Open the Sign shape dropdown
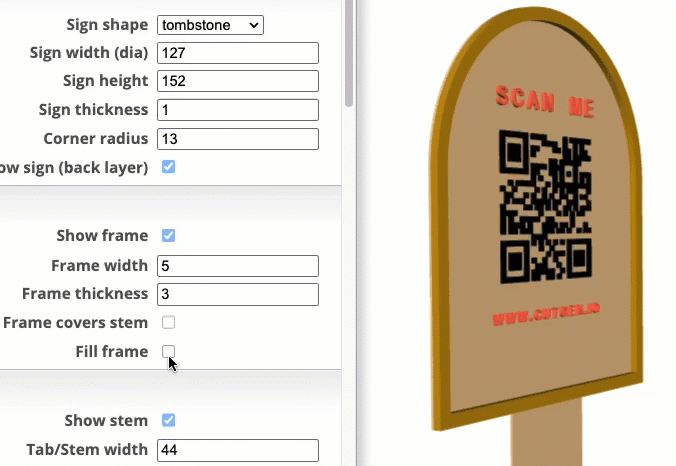676x466 pixels. point(210,24)
